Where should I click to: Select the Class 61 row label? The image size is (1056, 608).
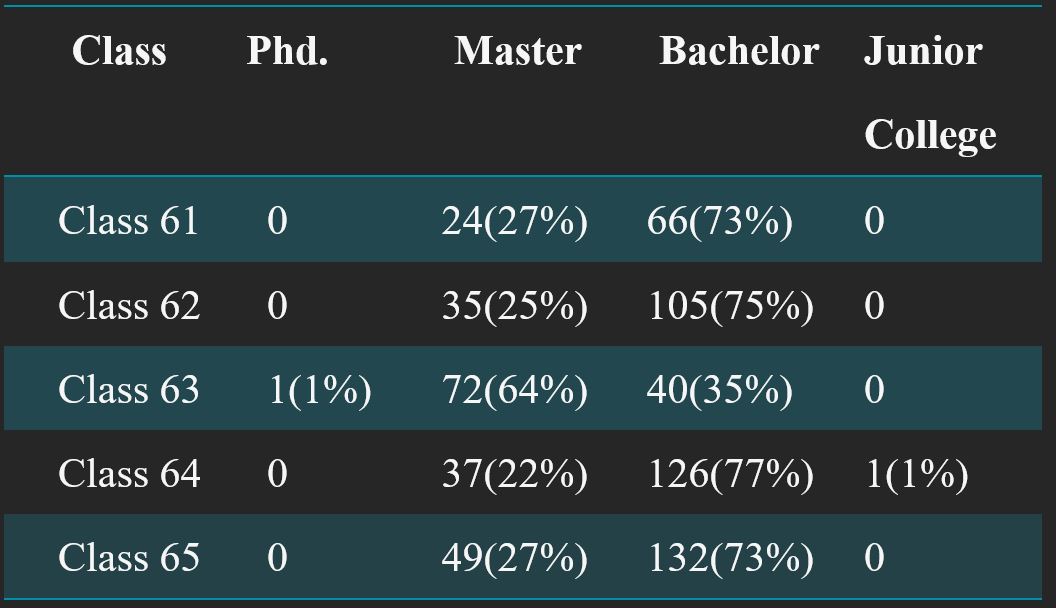[128, 221]
